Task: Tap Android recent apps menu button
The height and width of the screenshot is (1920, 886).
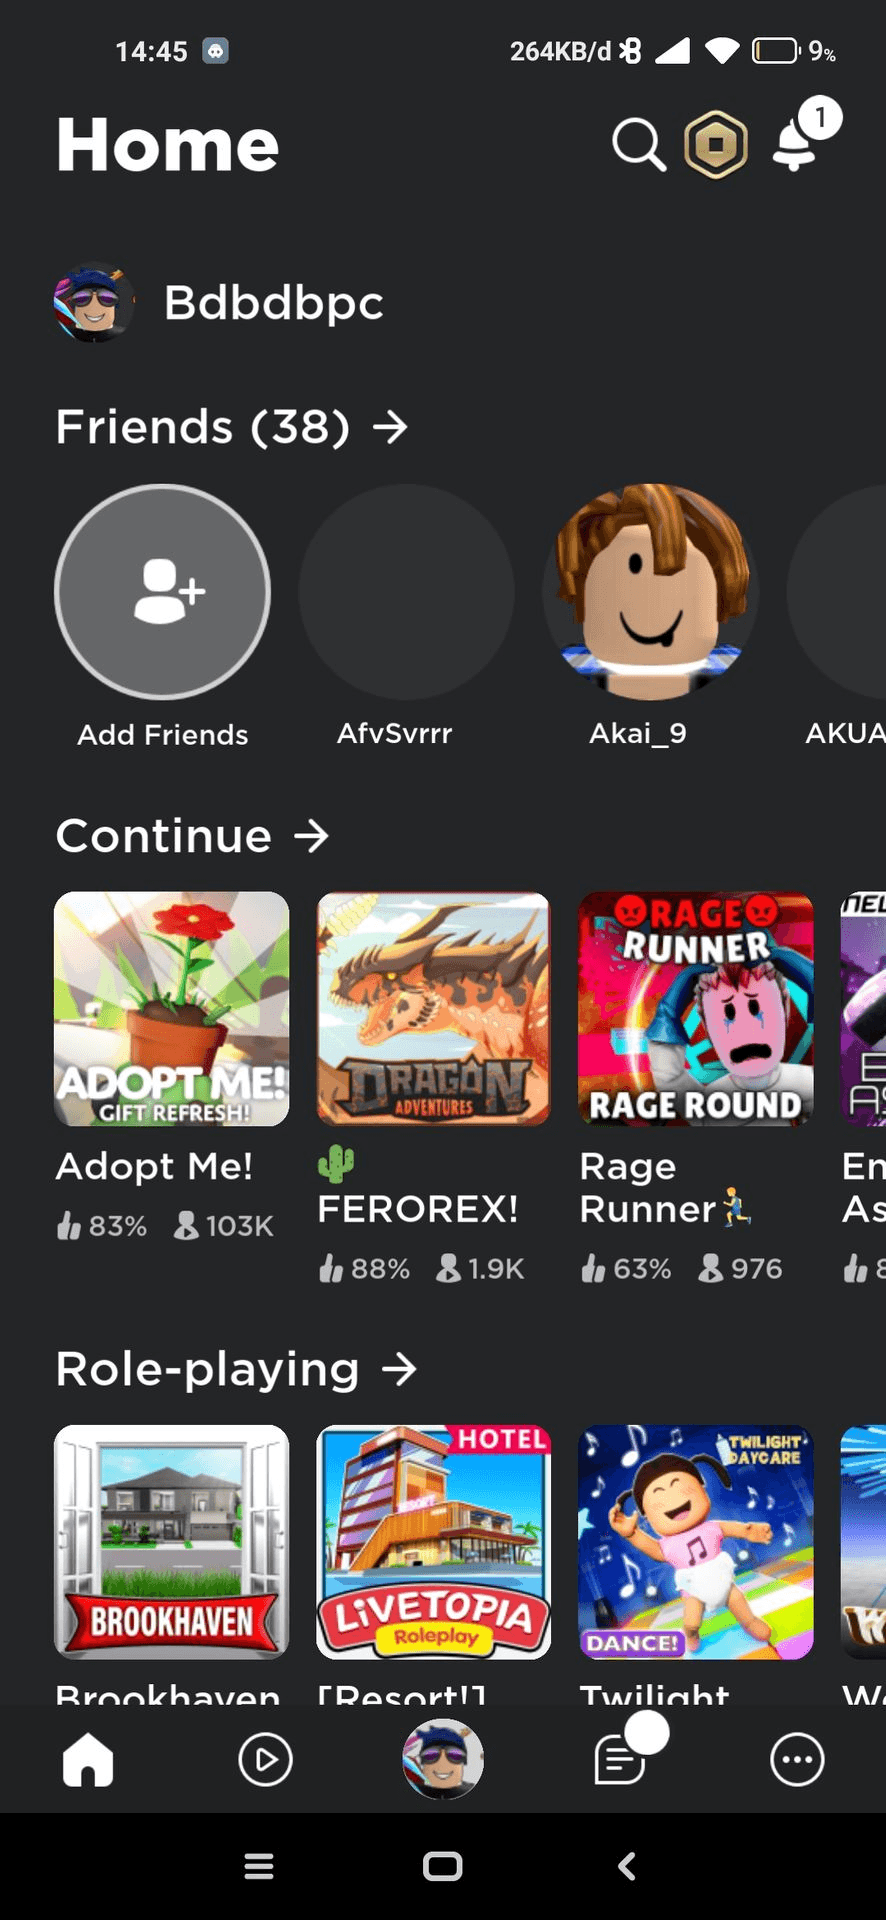Action: pos(259,1866)
